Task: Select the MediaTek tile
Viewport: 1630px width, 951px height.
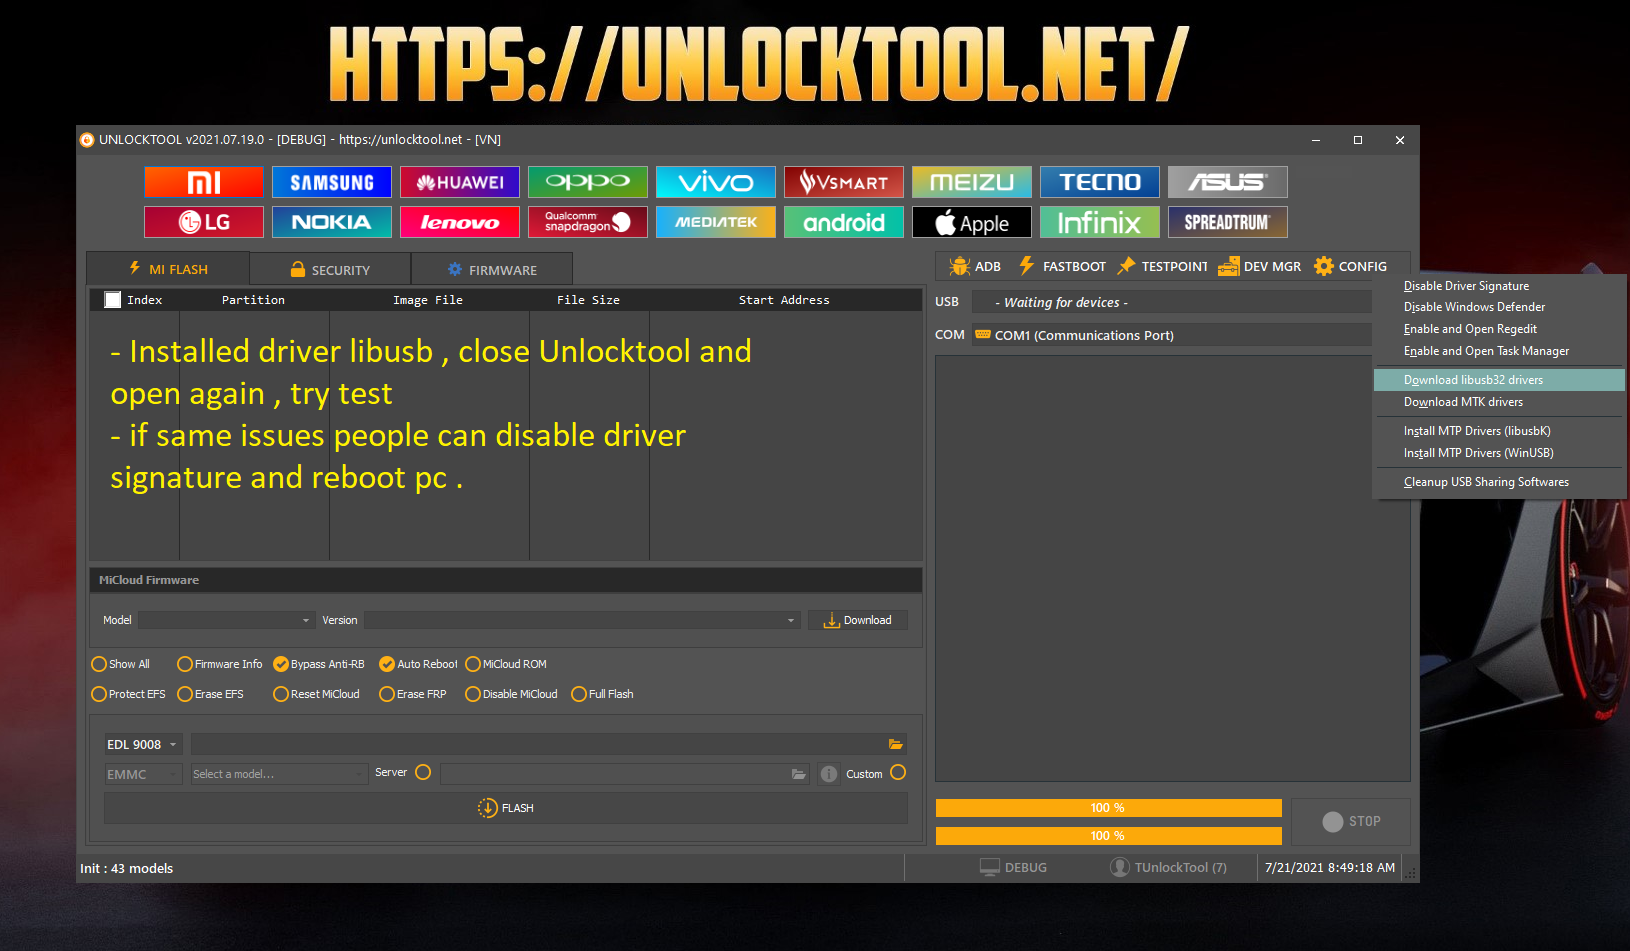Action: (x=716, y=222)
